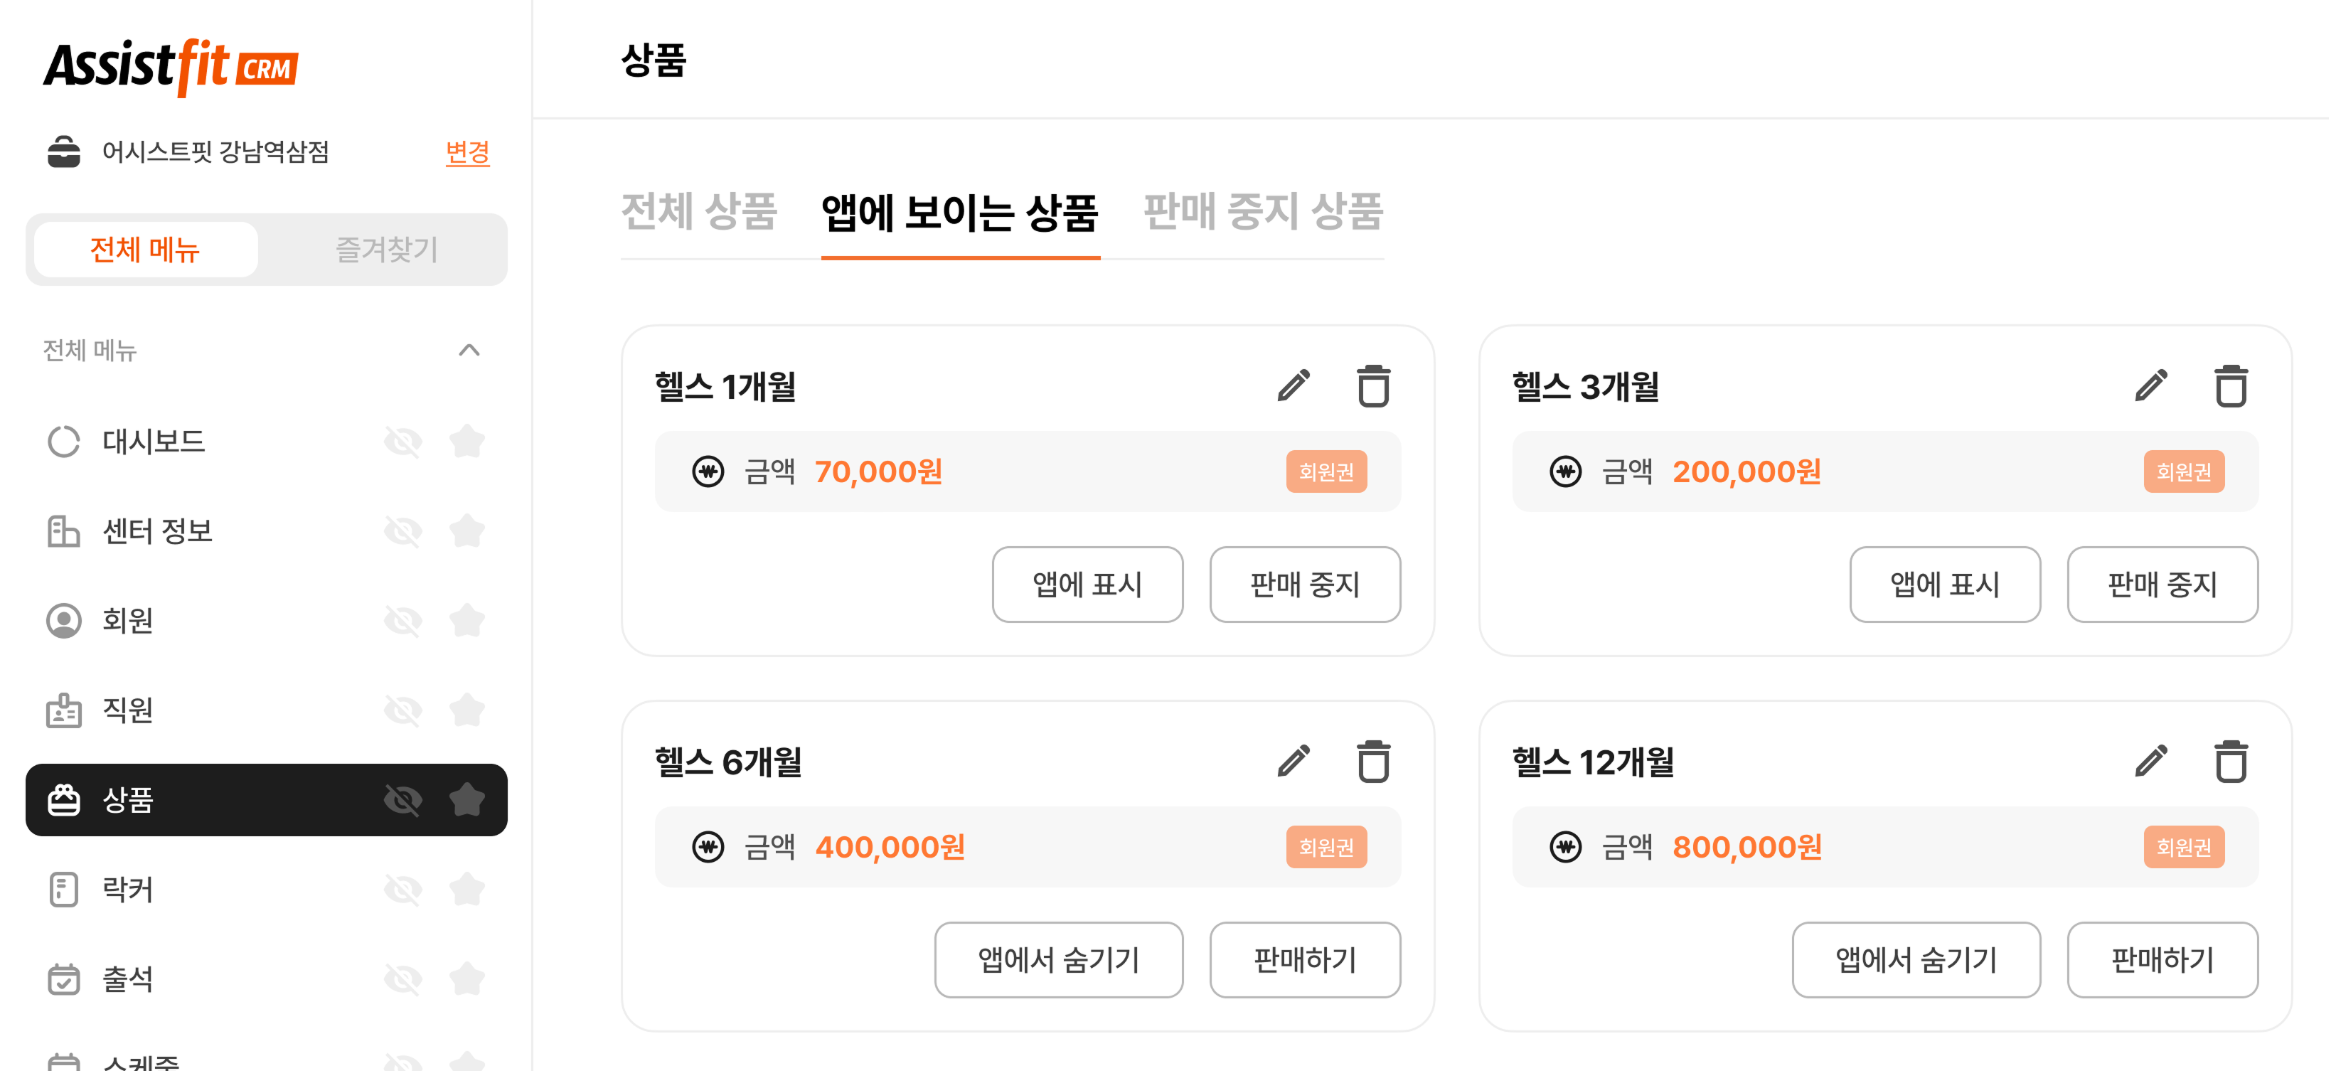The width and height of the screenshot is (2329, 1071).
Task: Delete 헬스 6개월 via its trash icon
Action: click(x=1373, y=761)
